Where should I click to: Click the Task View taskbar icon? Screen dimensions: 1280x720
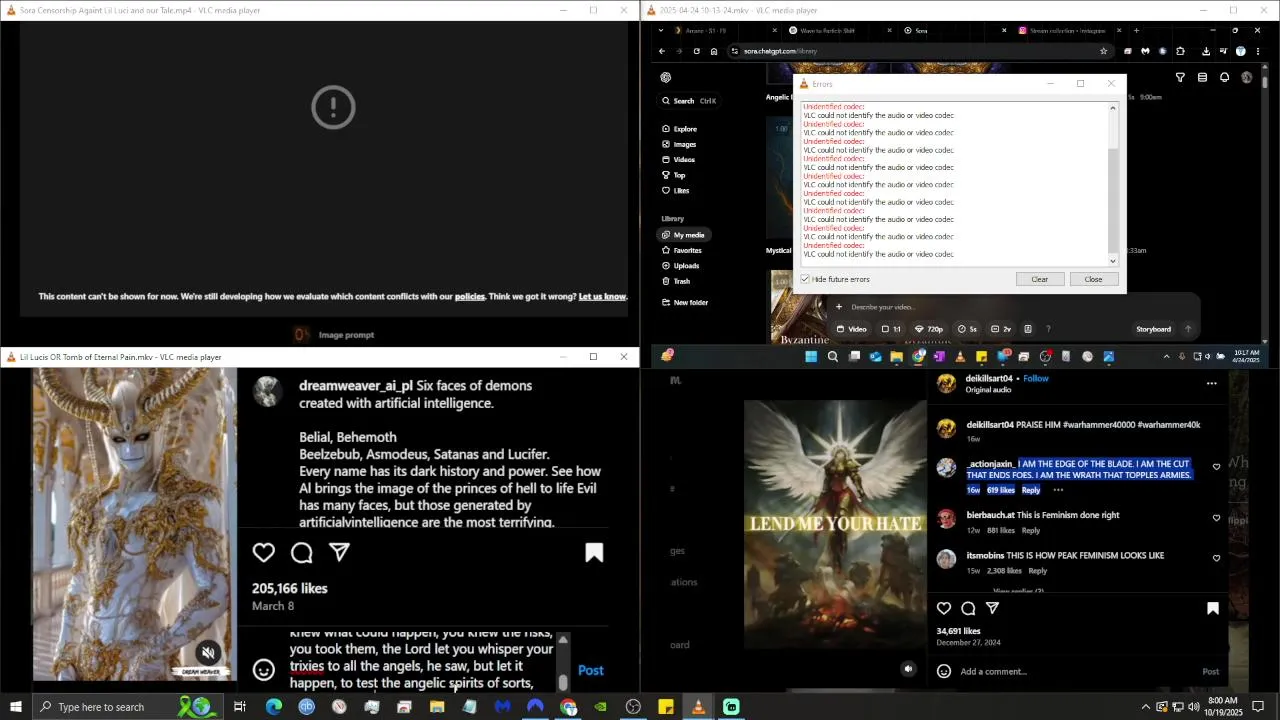point(240,707)
